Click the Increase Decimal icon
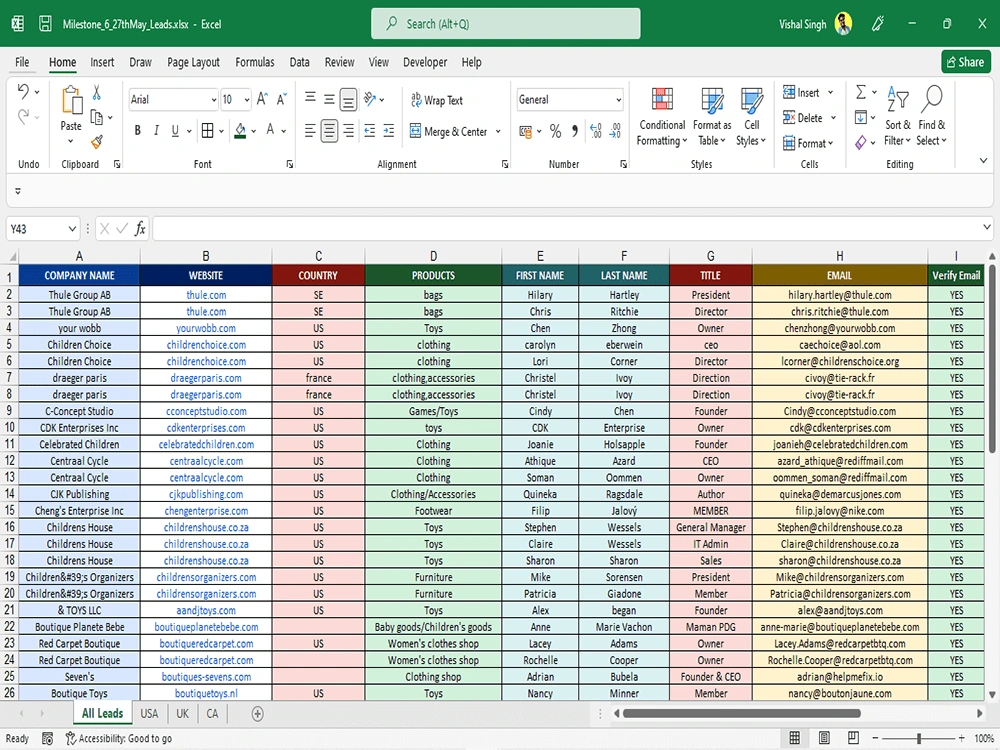The image size is (1000, 750). tap(596, 131)
